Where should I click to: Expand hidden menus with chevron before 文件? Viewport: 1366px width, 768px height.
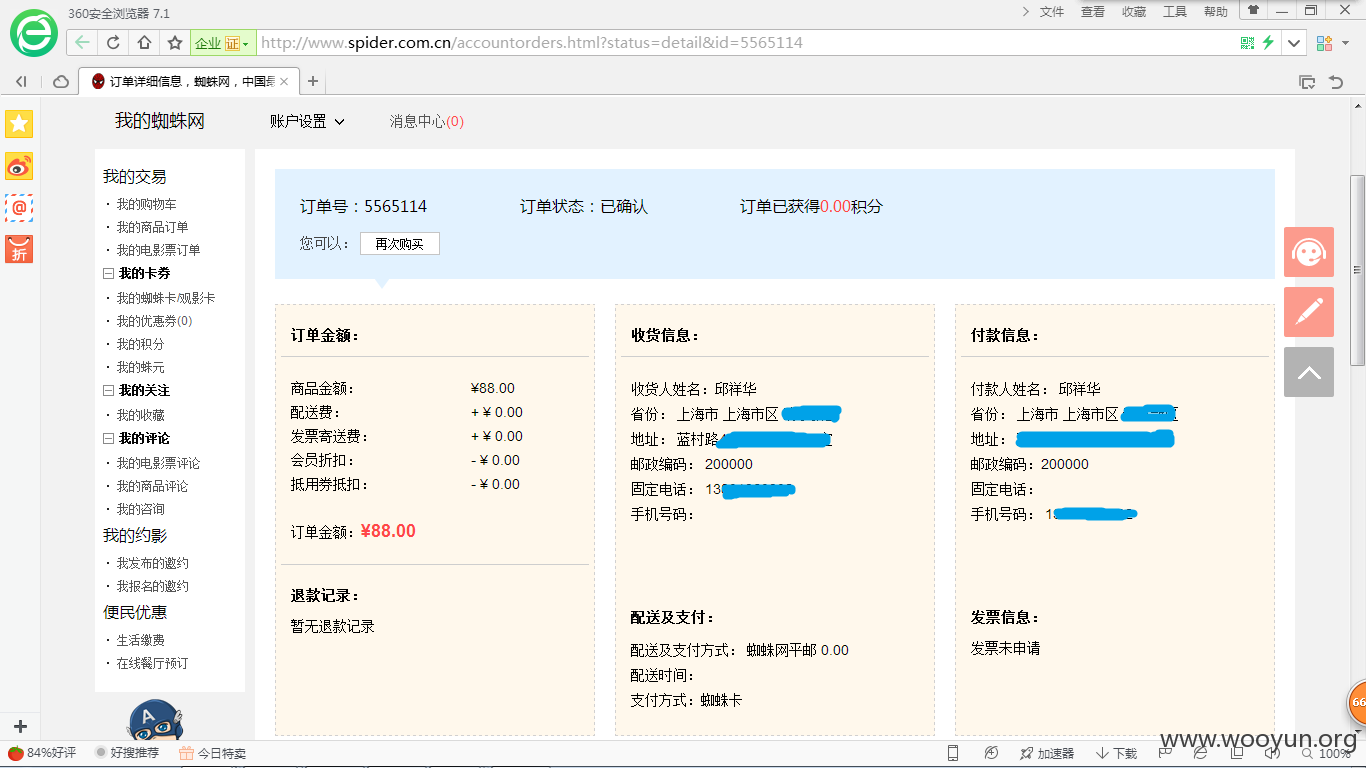[x=1026, y=11]
